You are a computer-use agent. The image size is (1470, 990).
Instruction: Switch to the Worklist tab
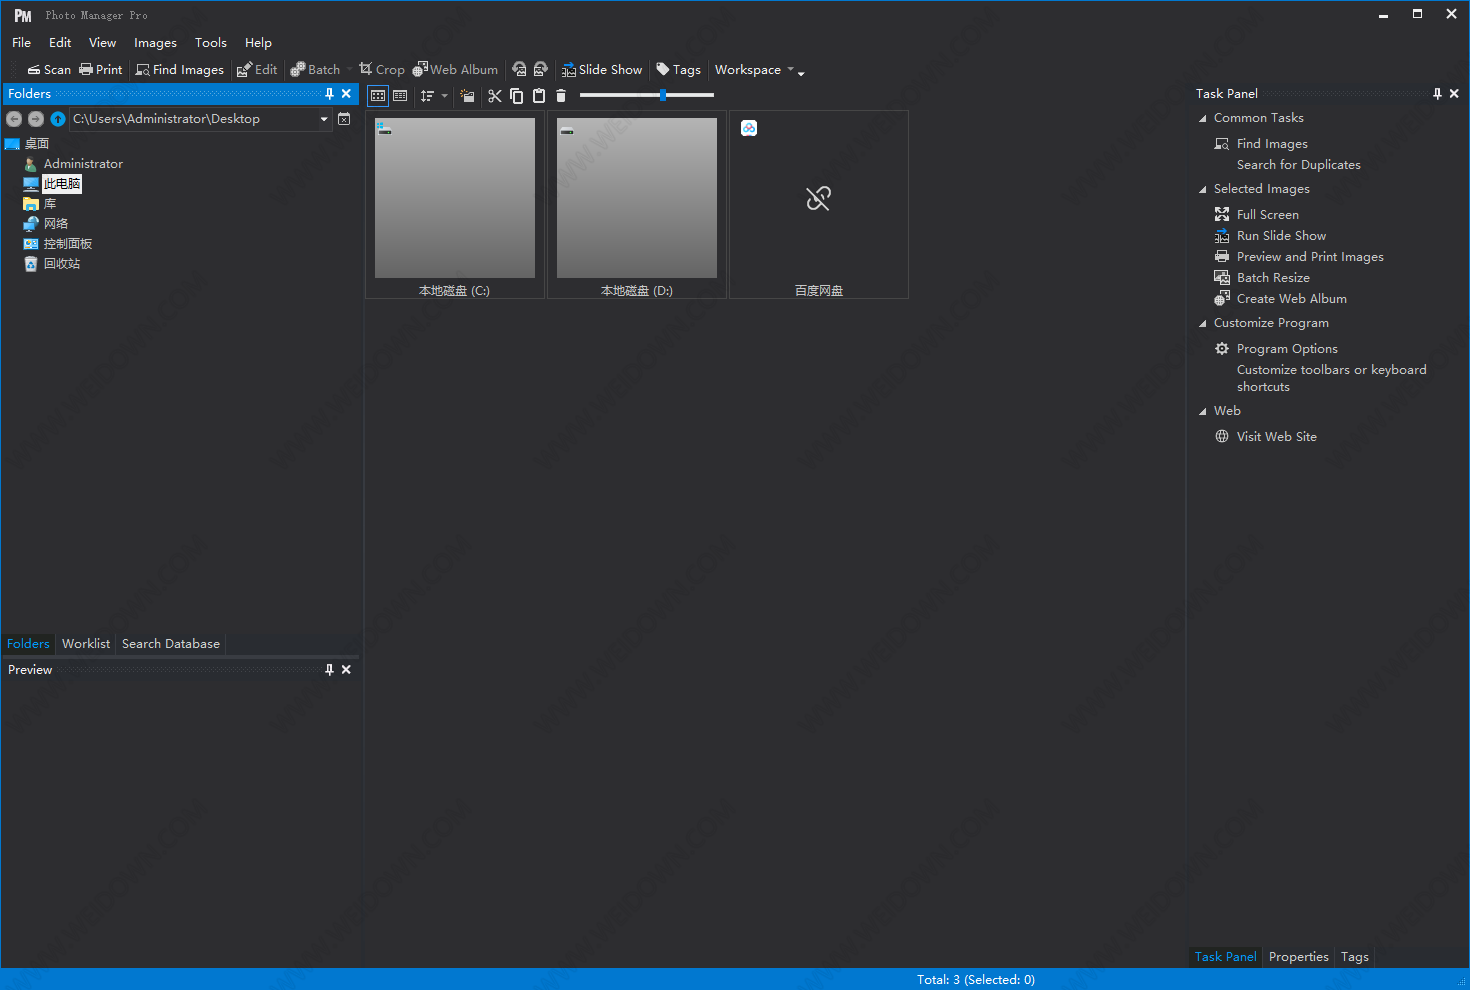tap(86, 644)
